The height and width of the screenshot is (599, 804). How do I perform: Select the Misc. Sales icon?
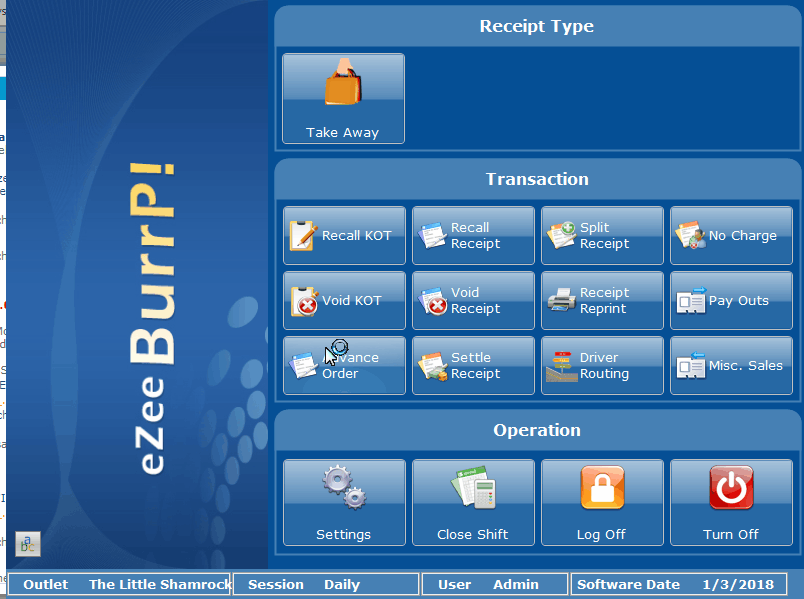[689, 366]
